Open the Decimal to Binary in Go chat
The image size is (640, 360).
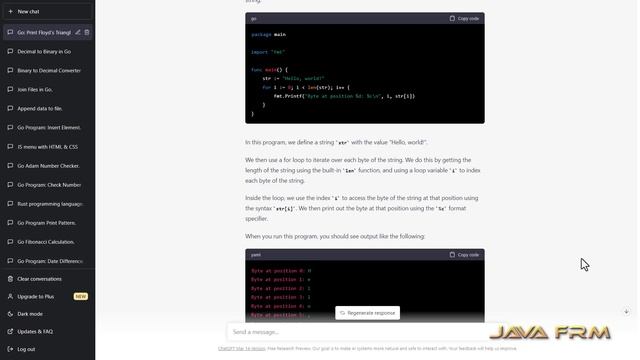coord(48,51)
